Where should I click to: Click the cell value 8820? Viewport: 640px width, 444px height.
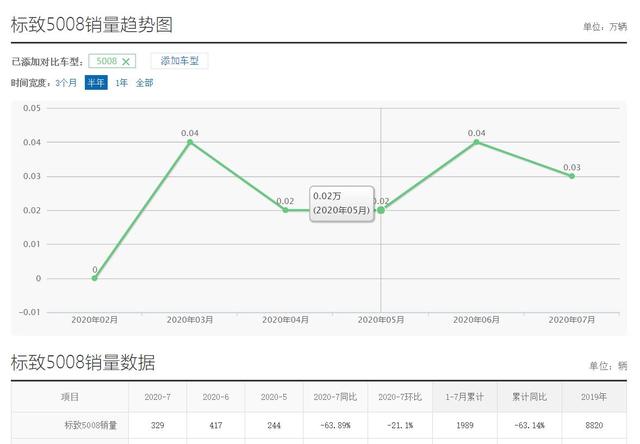pos(594,425)
